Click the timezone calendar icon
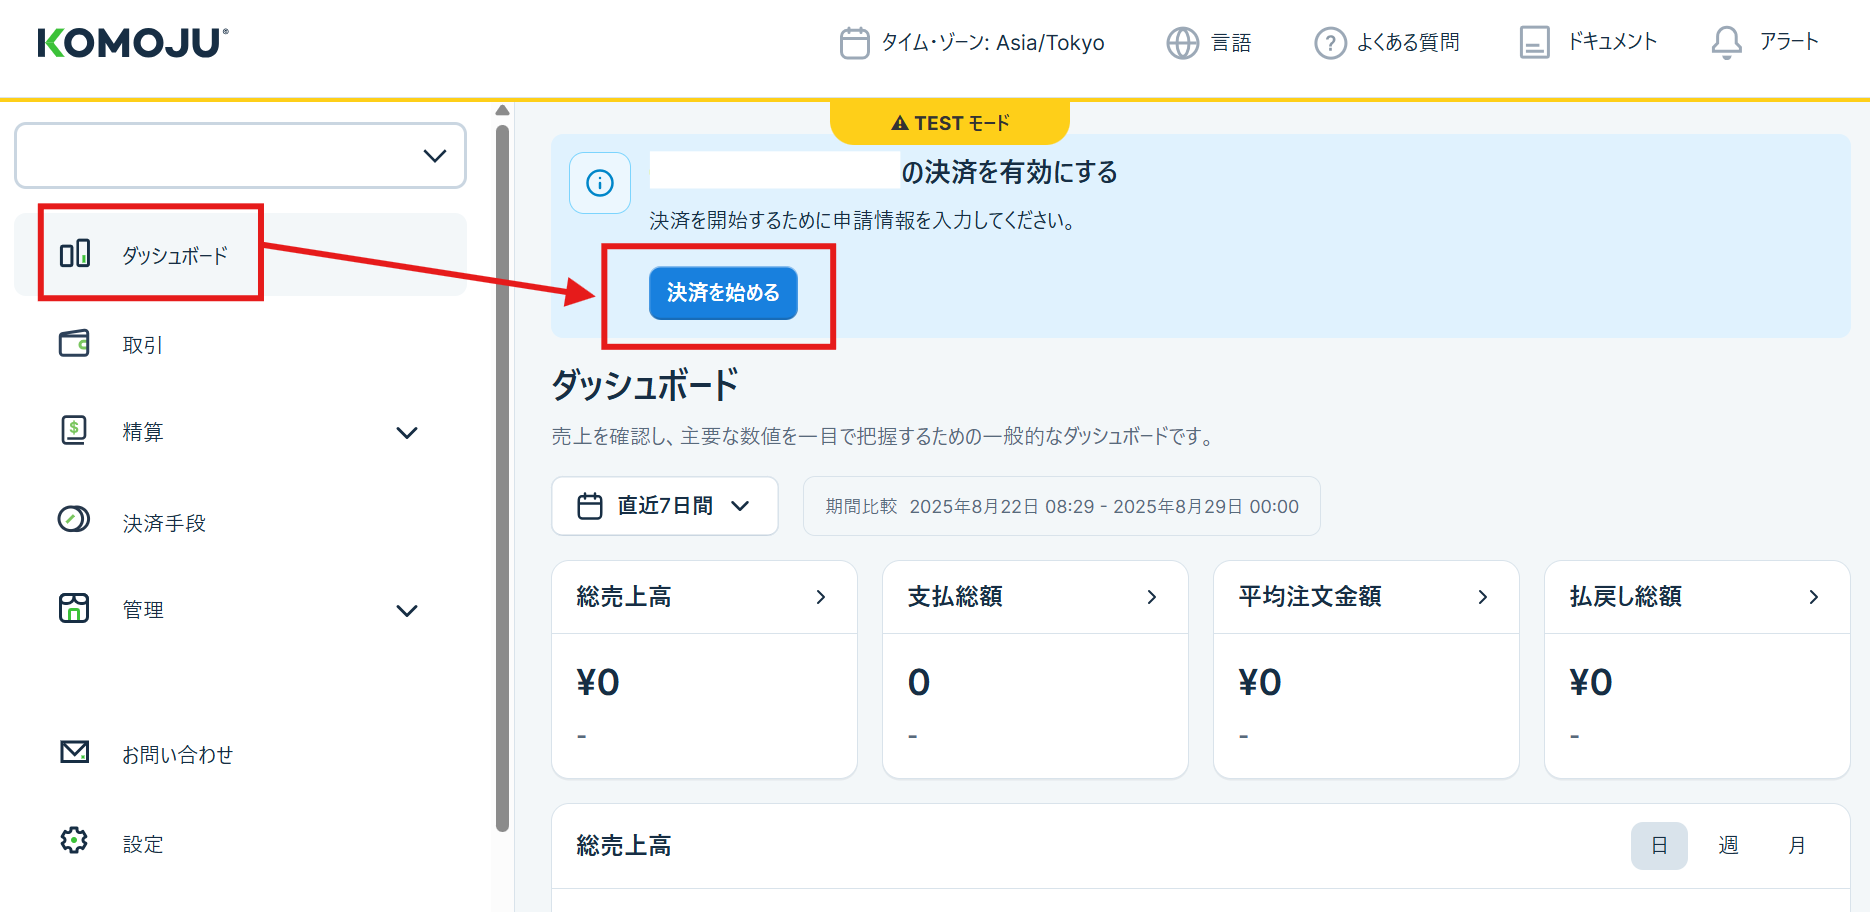 [854, 43]
